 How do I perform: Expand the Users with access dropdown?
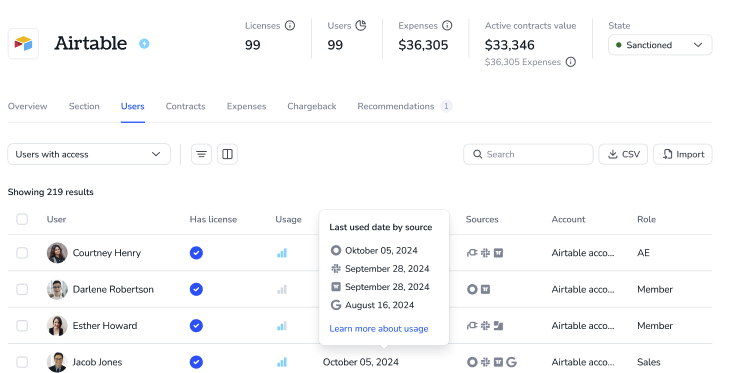point(89,154)
